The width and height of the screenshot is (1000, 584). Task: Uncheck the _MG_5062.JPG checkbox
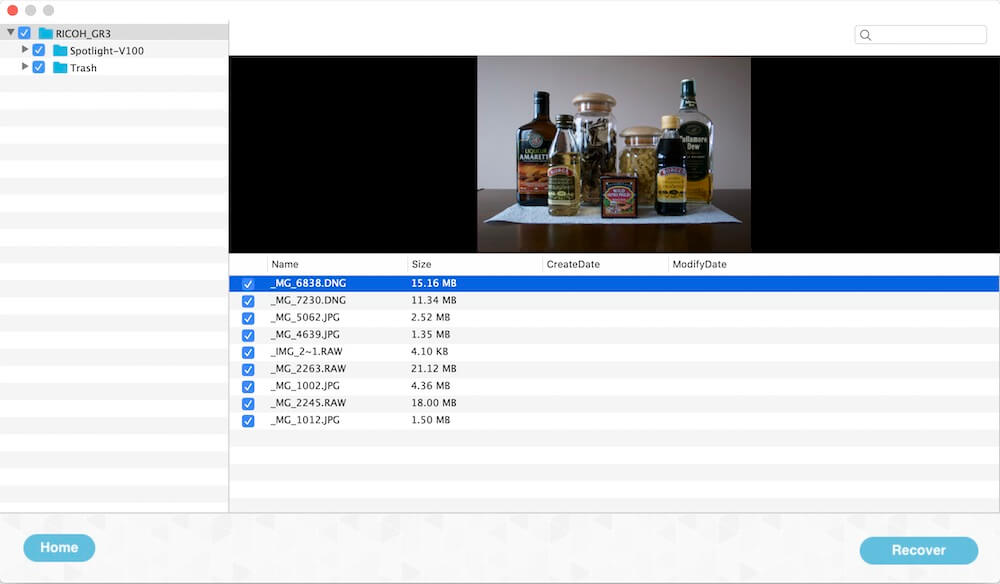tap(248, 318)
